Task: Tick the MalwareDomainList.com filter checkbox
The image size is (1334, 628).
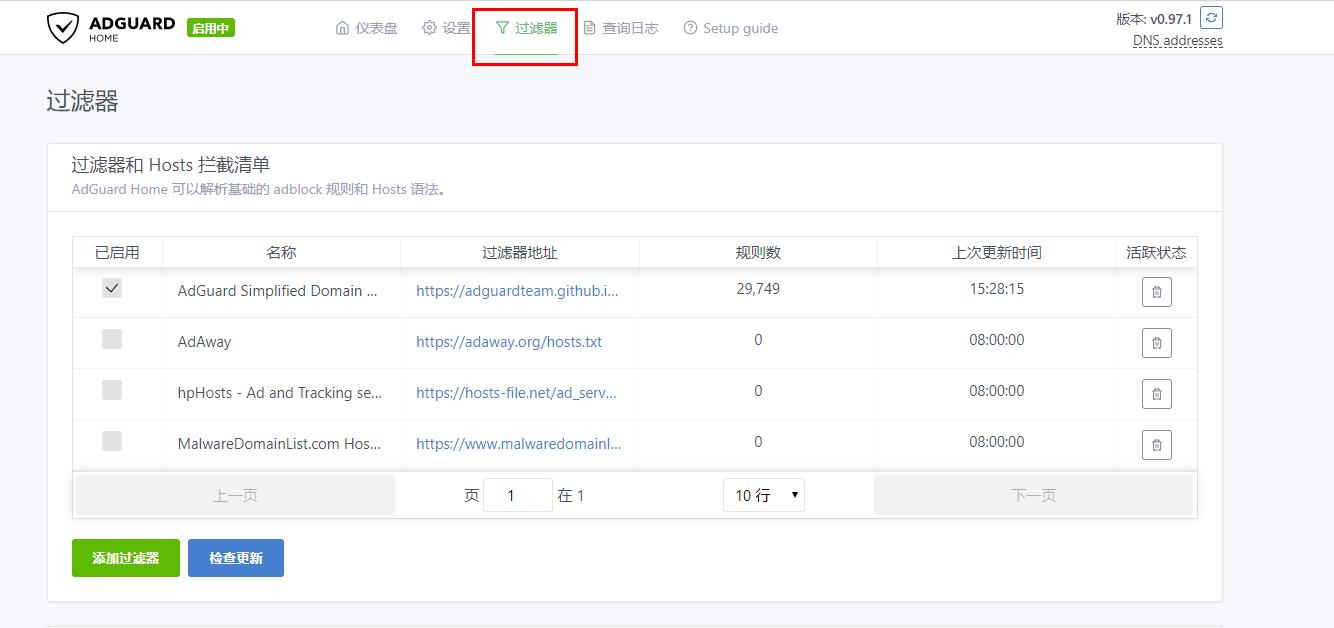Action: (x=112, y=441)
